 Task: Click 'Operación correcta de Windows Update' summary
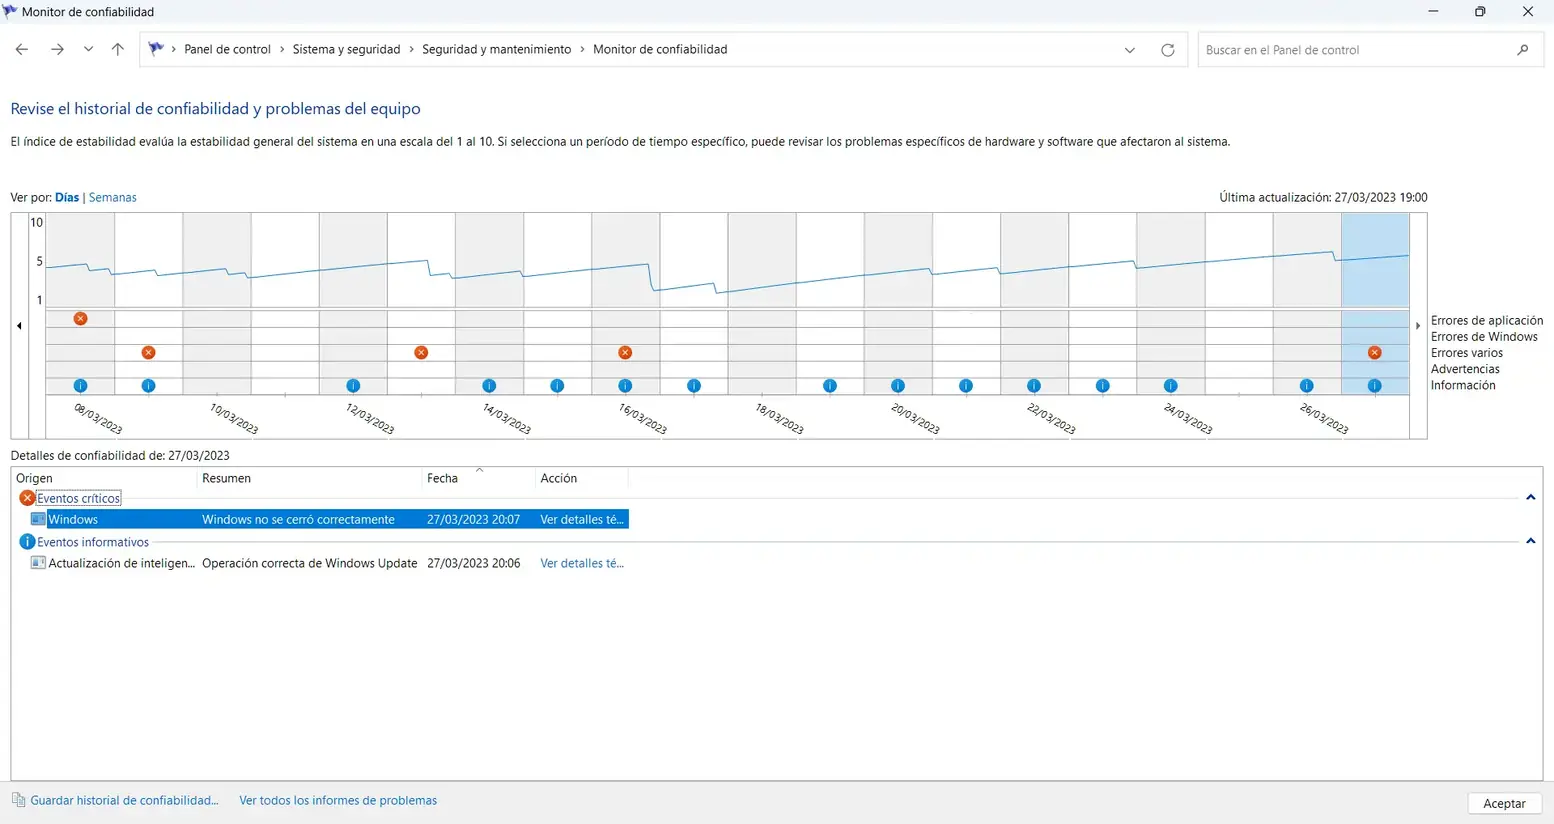(309, 563)
